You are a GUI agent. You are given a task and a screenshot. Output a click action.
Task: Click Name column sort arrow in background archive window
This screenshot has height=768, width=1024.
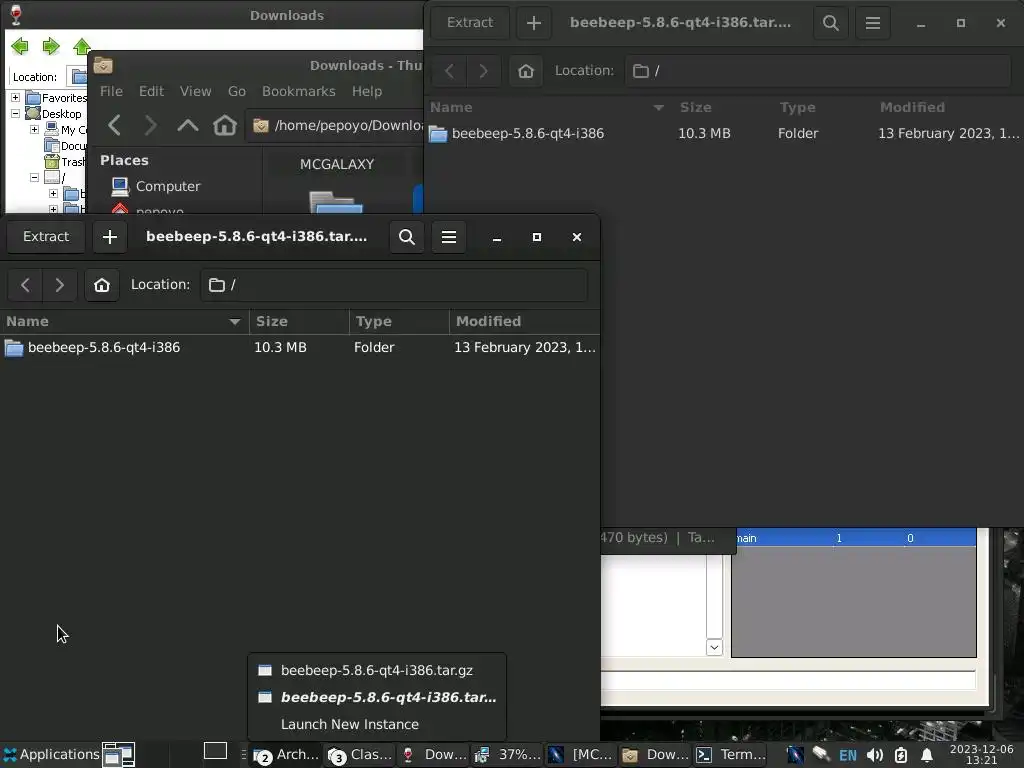pos(658,108)
